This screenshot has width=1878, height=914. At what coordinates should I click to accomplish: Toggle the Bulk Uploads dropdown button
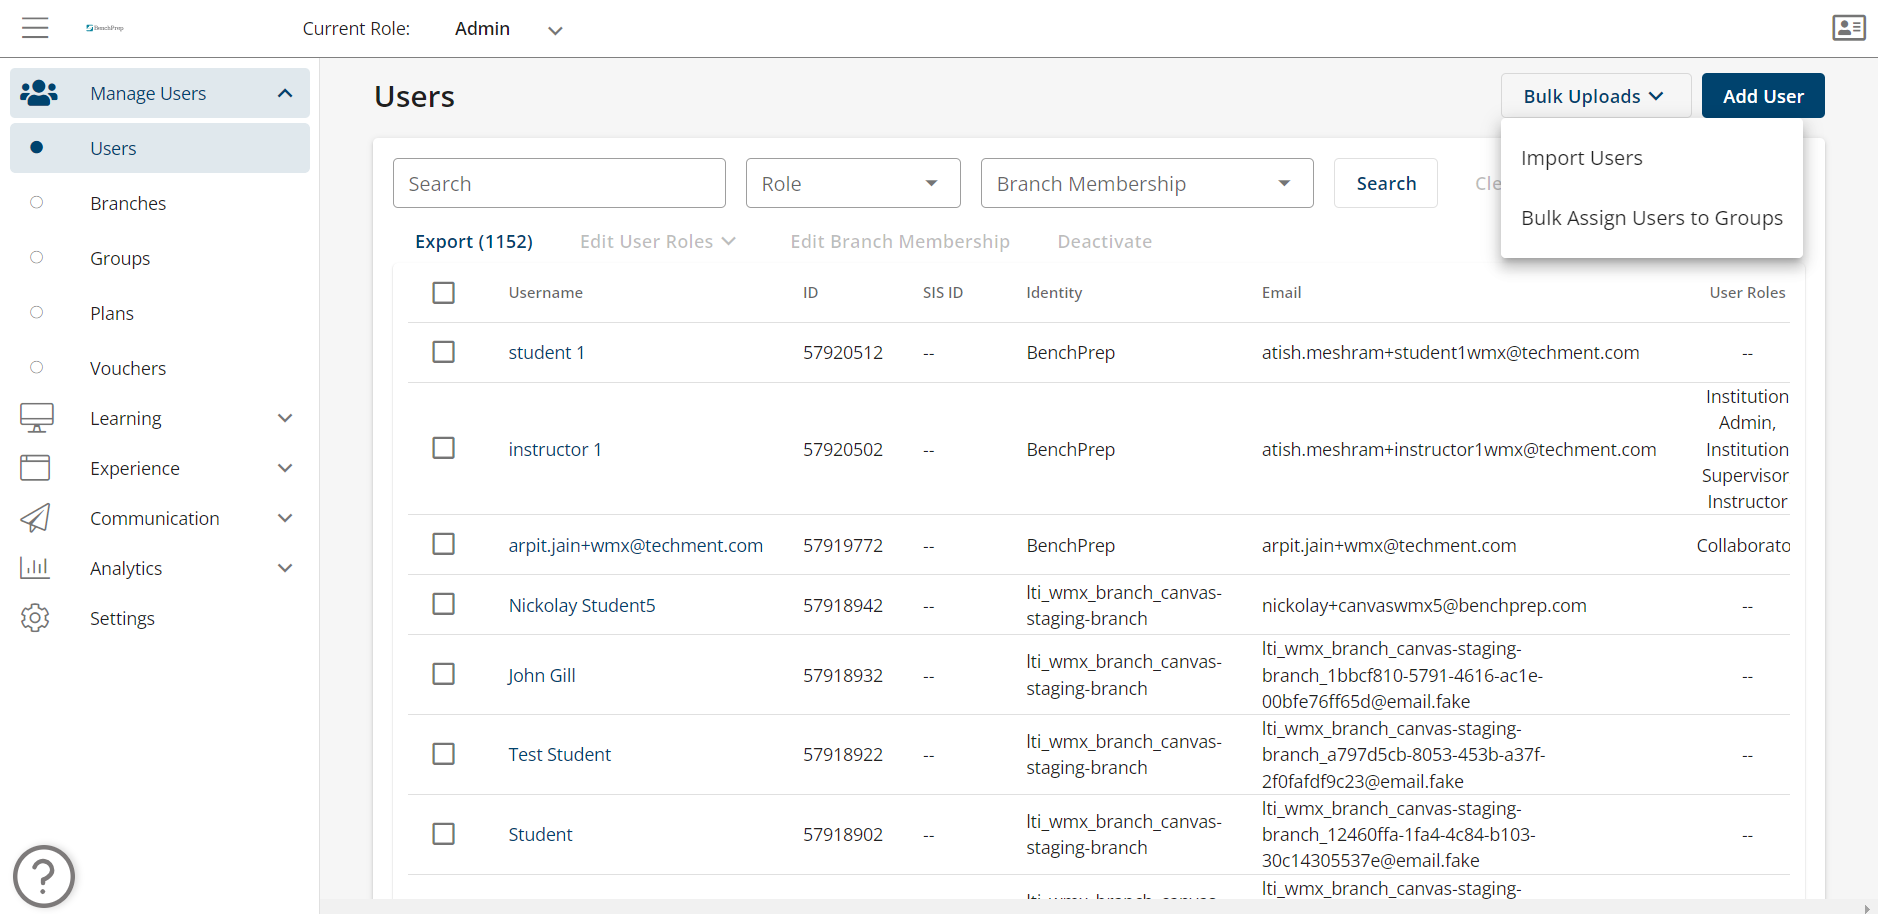tap(1595, 96)
